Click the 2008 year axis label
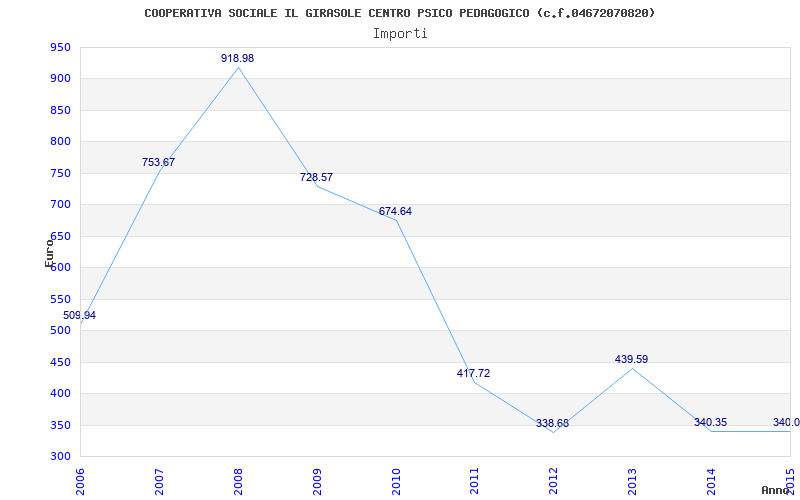The image size is (800, 500). (238, 482)
